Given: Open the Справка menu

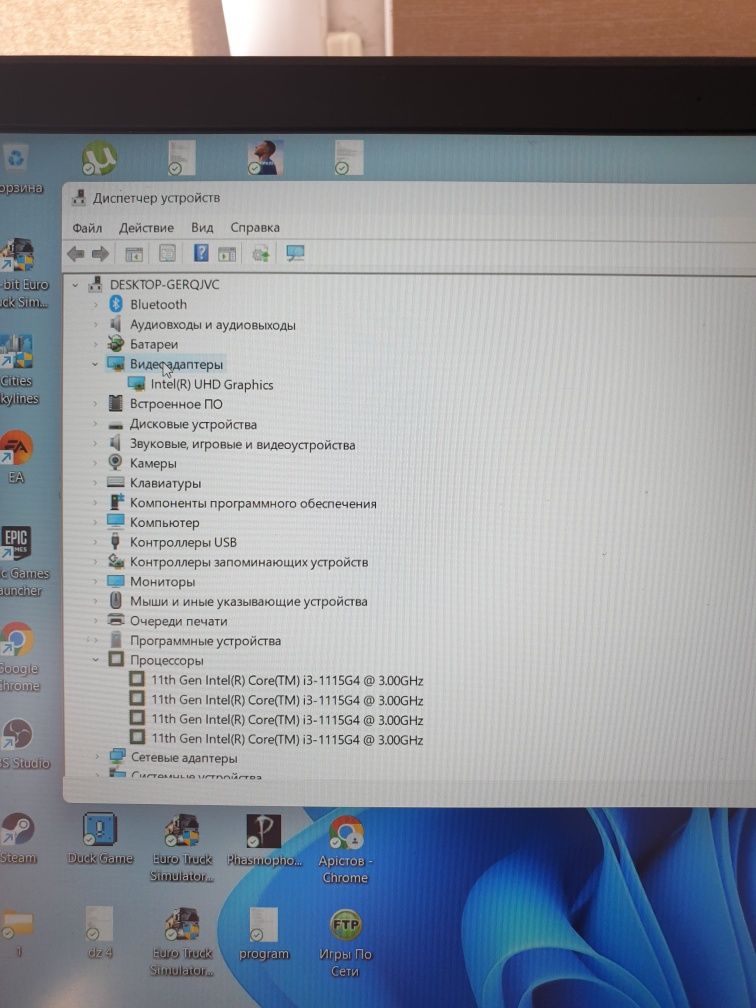Looking at the screenshot, I should (255, 228).
